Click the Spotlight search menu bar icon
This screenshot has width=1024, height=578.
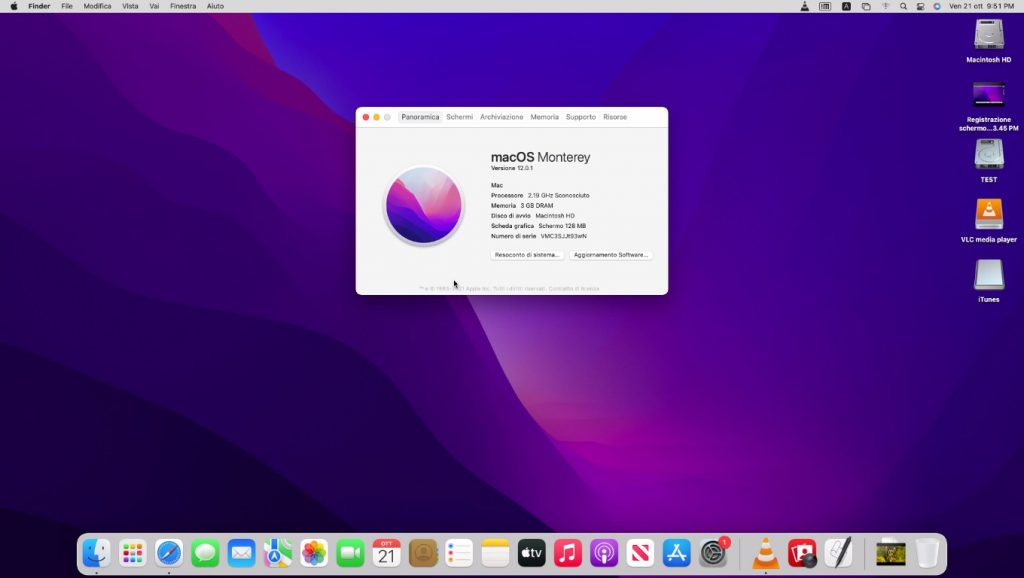point(903,6)
